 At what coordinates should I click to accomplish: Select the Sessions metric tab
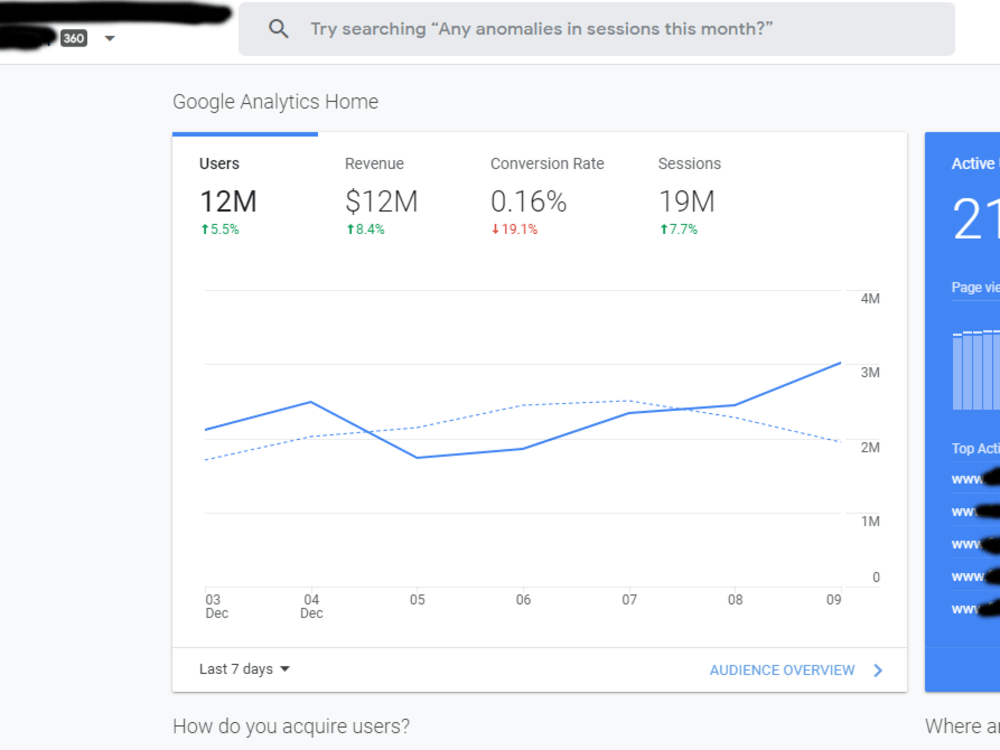coord(689,195)
